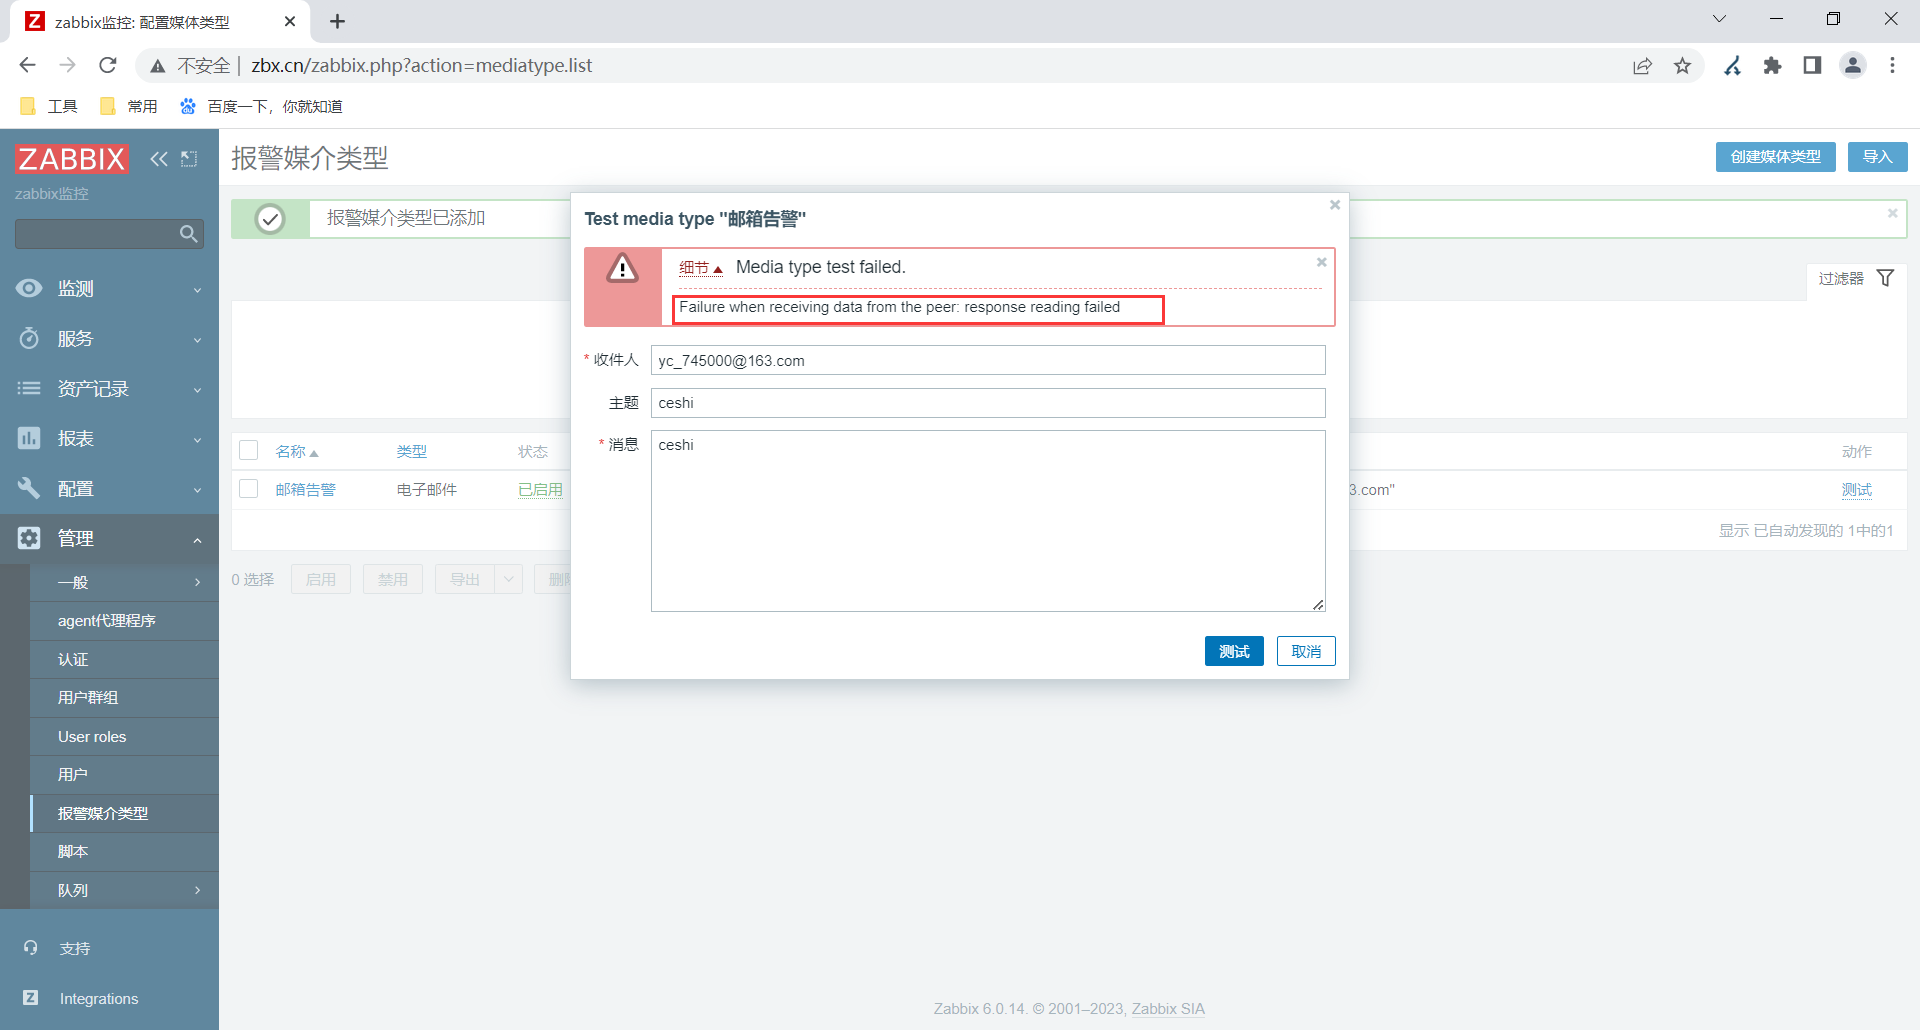This screenshot has height=1030, width=1920.
Task: Click the headset icon beside 支持
Action: tap(31, 947)
